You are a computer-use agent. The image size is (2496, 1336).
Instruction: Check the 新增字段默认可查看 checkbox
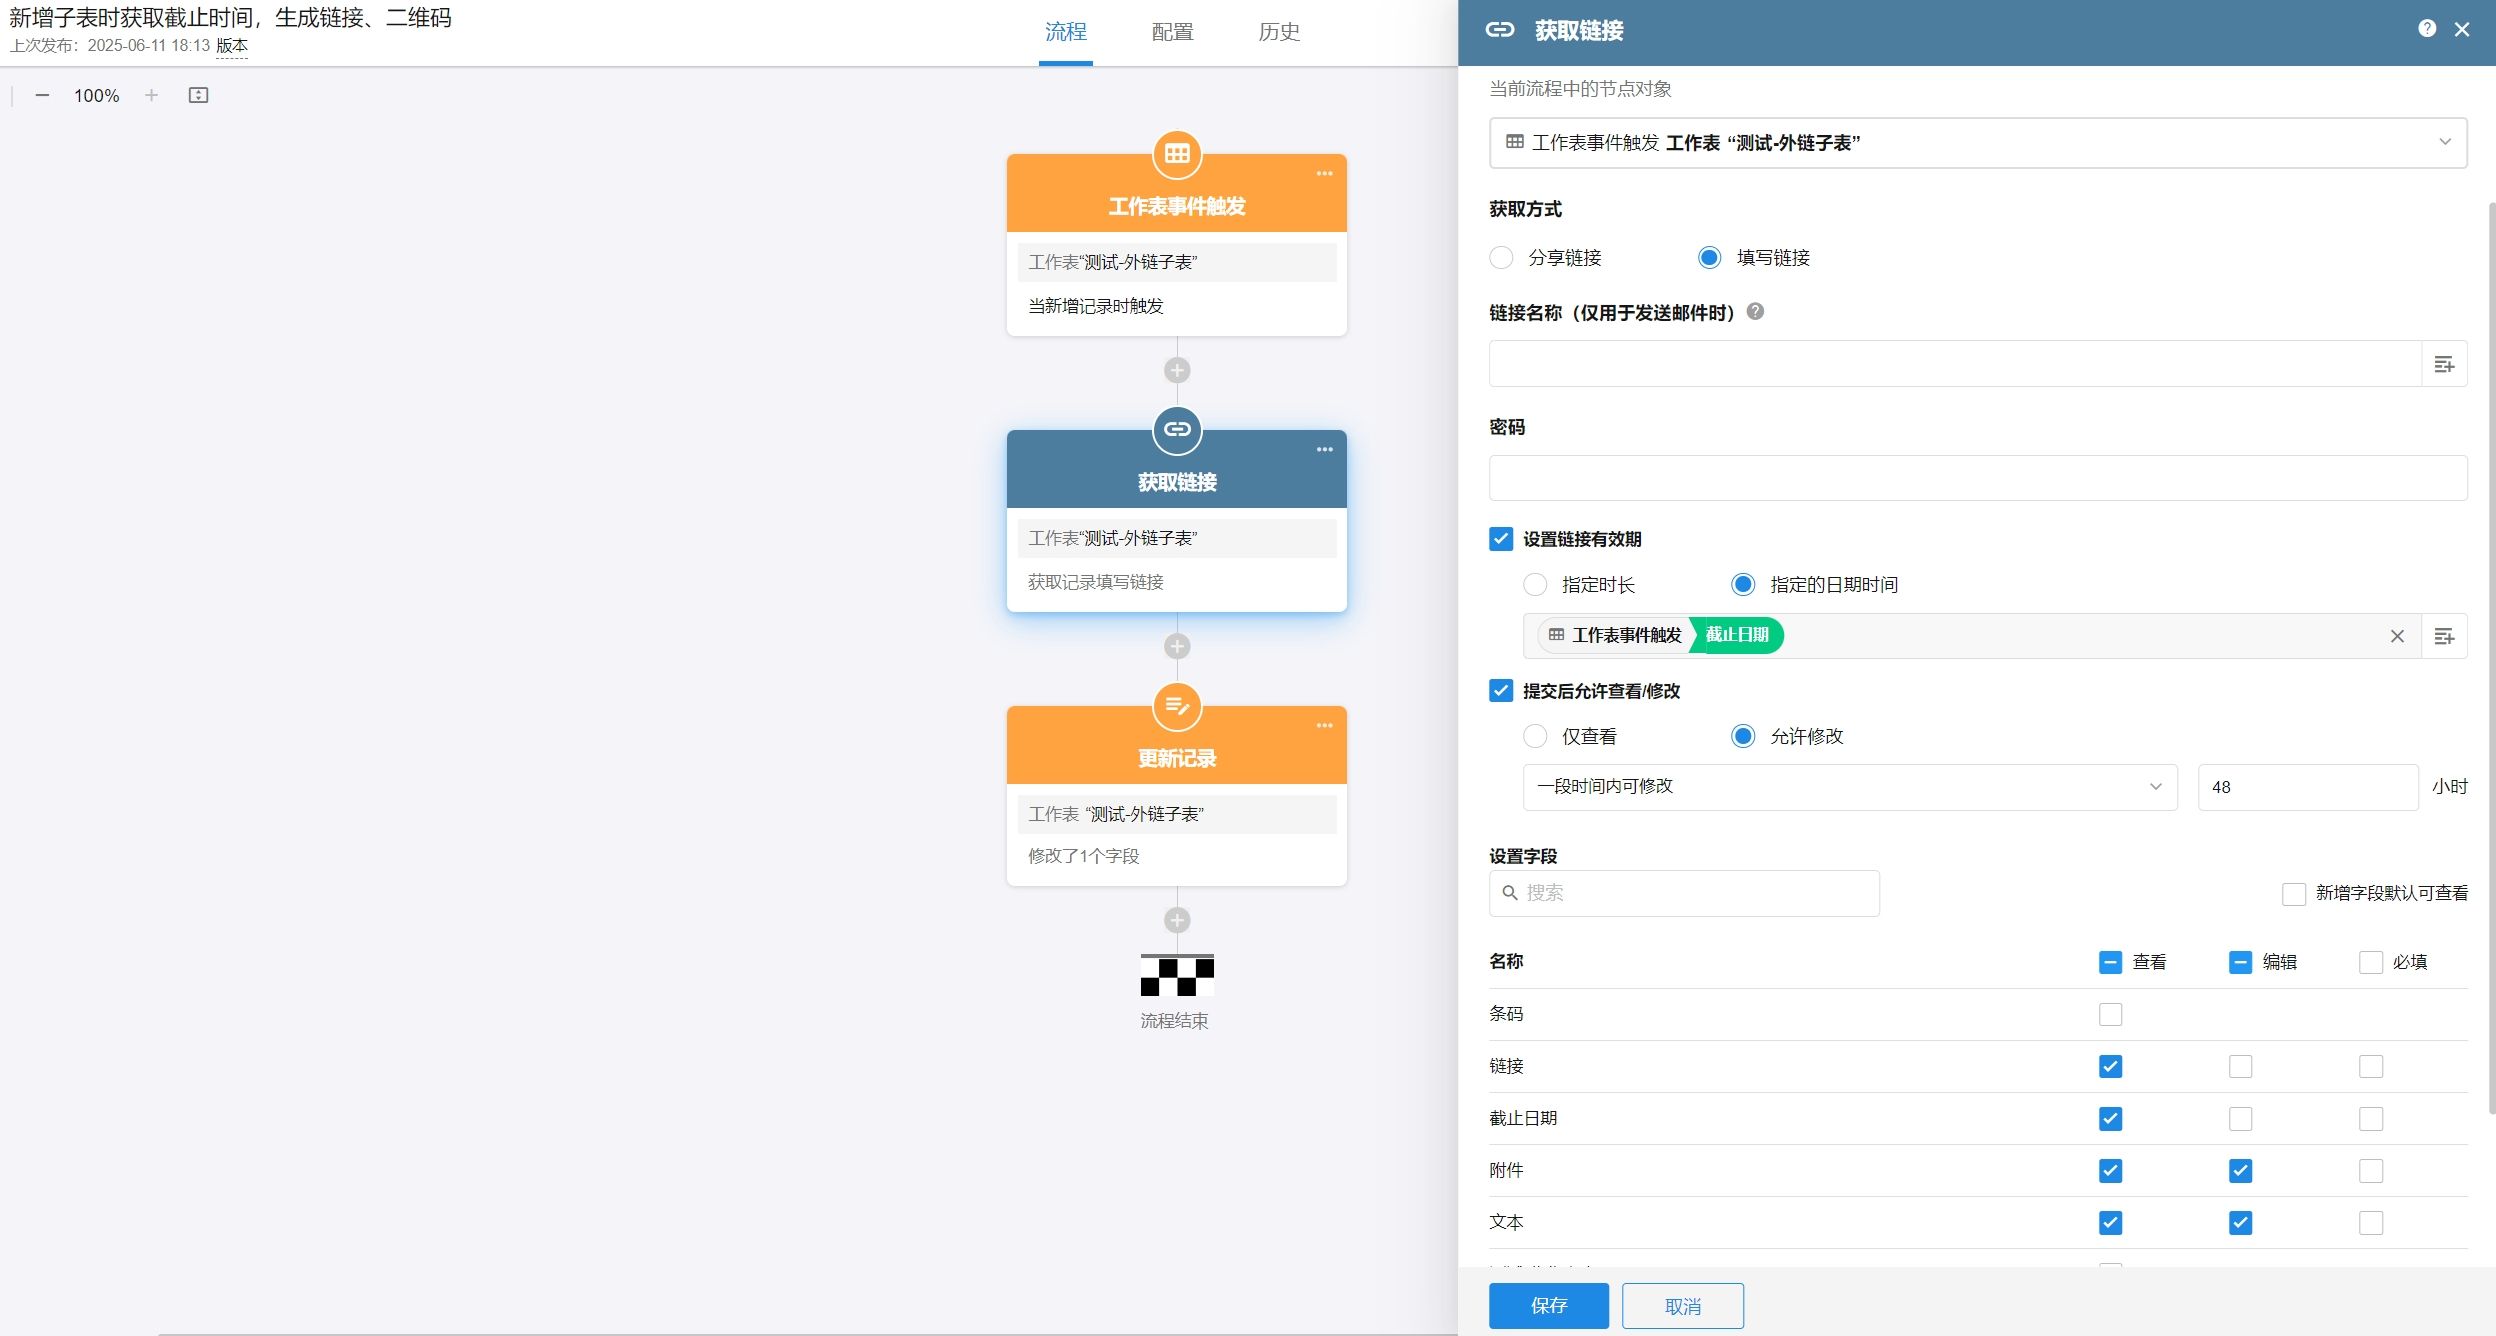[x=2293, y=893]
